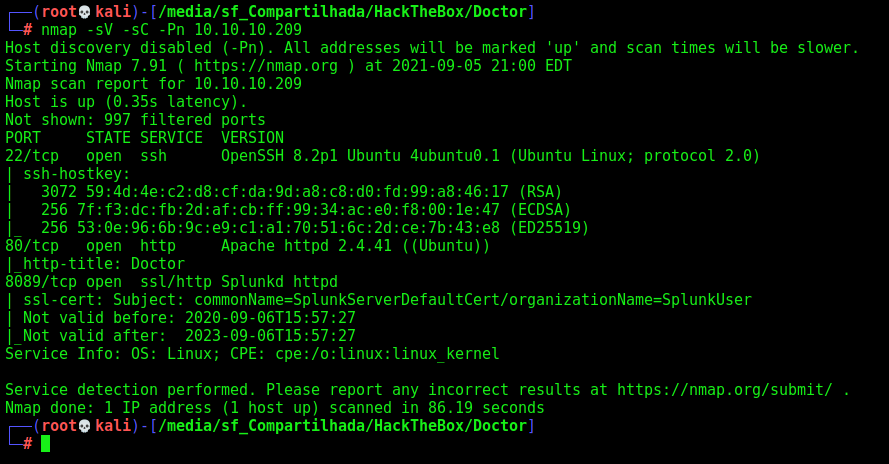Click the skull icon in the bottom prompt

tap(84, 426)
